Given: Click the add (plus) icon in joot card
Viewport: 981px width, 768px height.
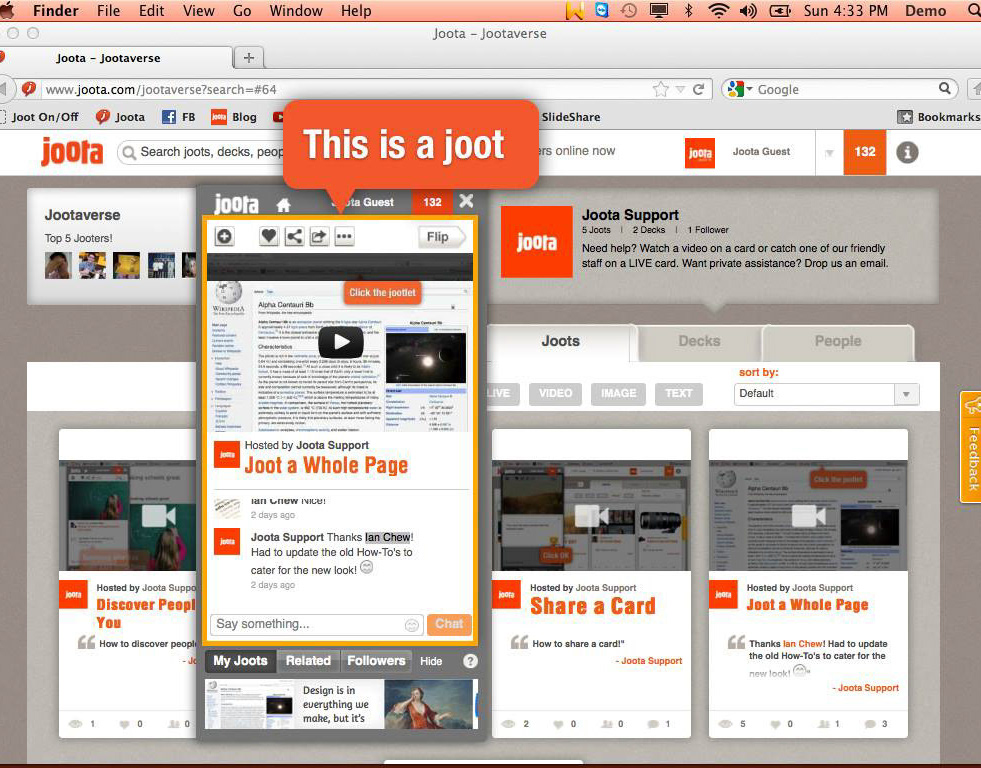Looking at the screenshot, I should 224,236.
